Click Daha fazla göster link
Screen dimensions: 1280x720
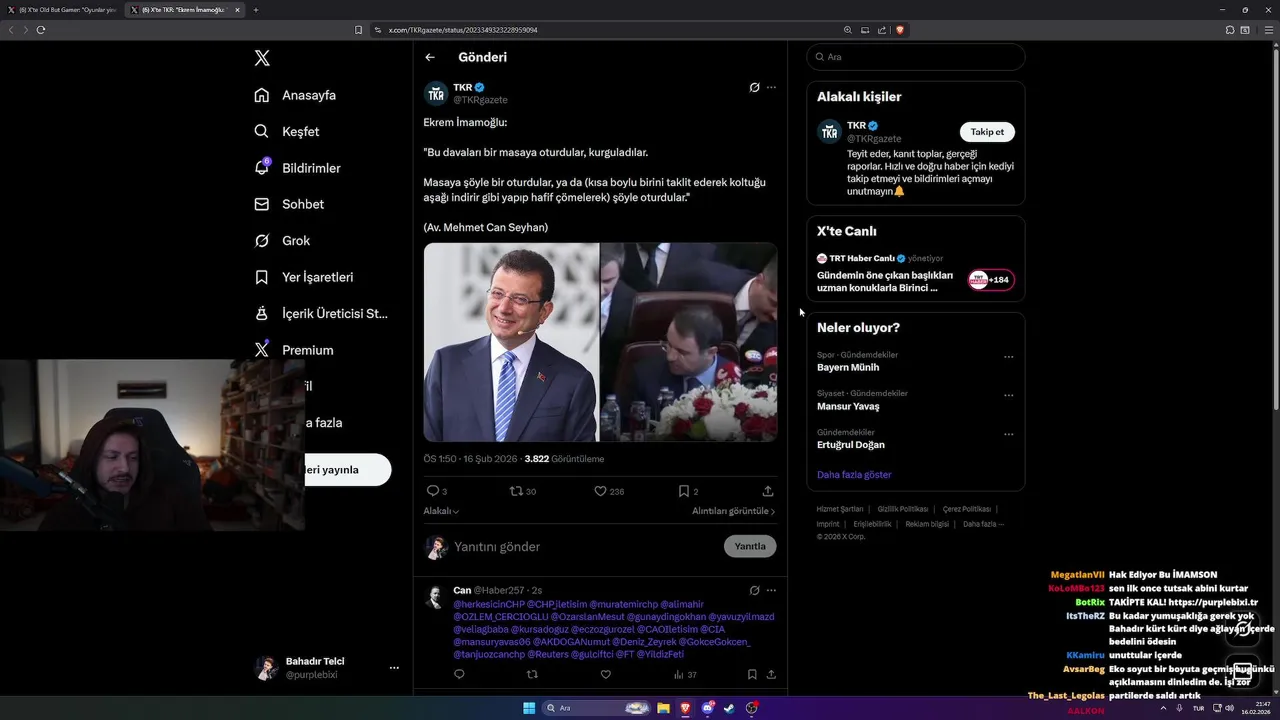coord(854,475)
